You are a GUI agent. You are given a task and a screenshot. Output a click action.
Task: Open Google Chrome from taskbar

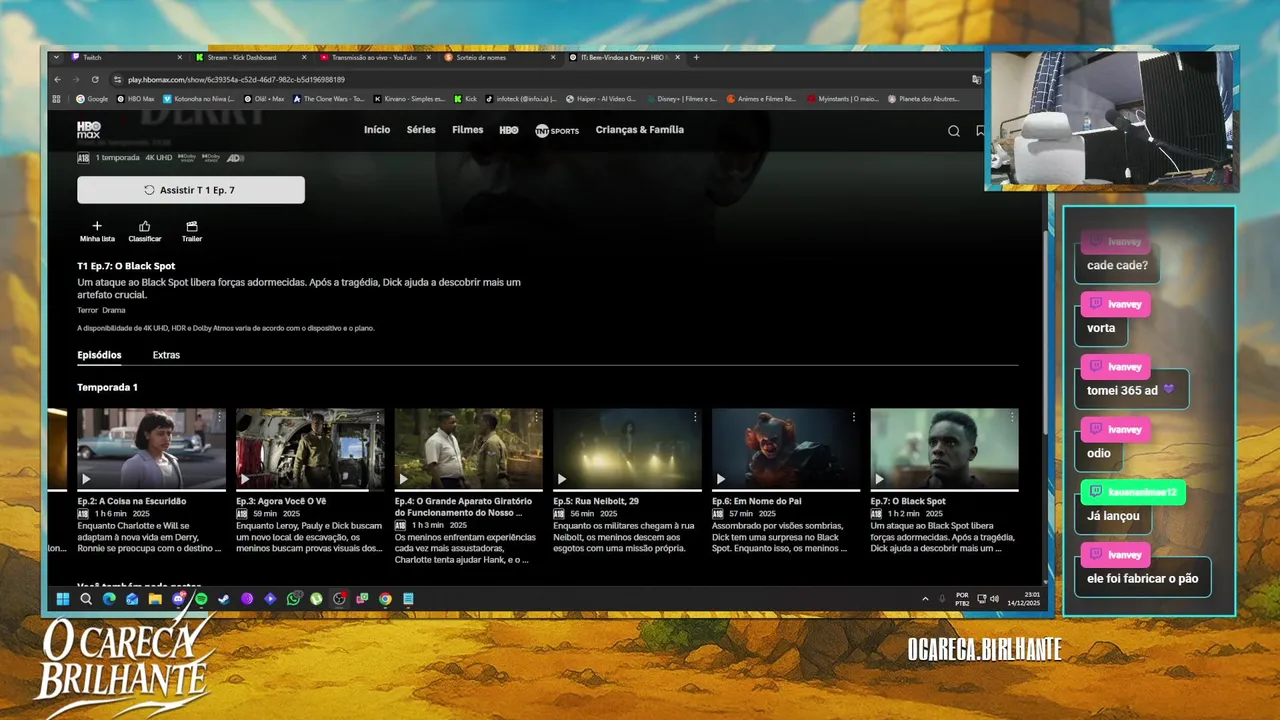tap(385, 599)
